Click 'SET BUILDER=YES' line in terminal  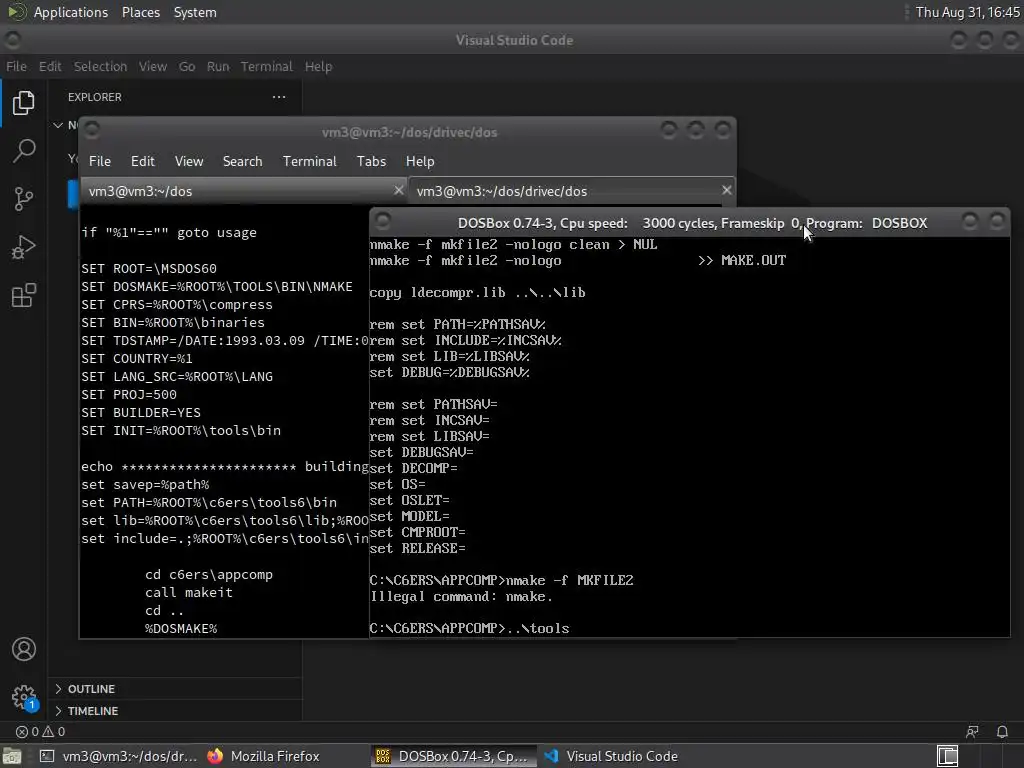[x=141, y=413]
